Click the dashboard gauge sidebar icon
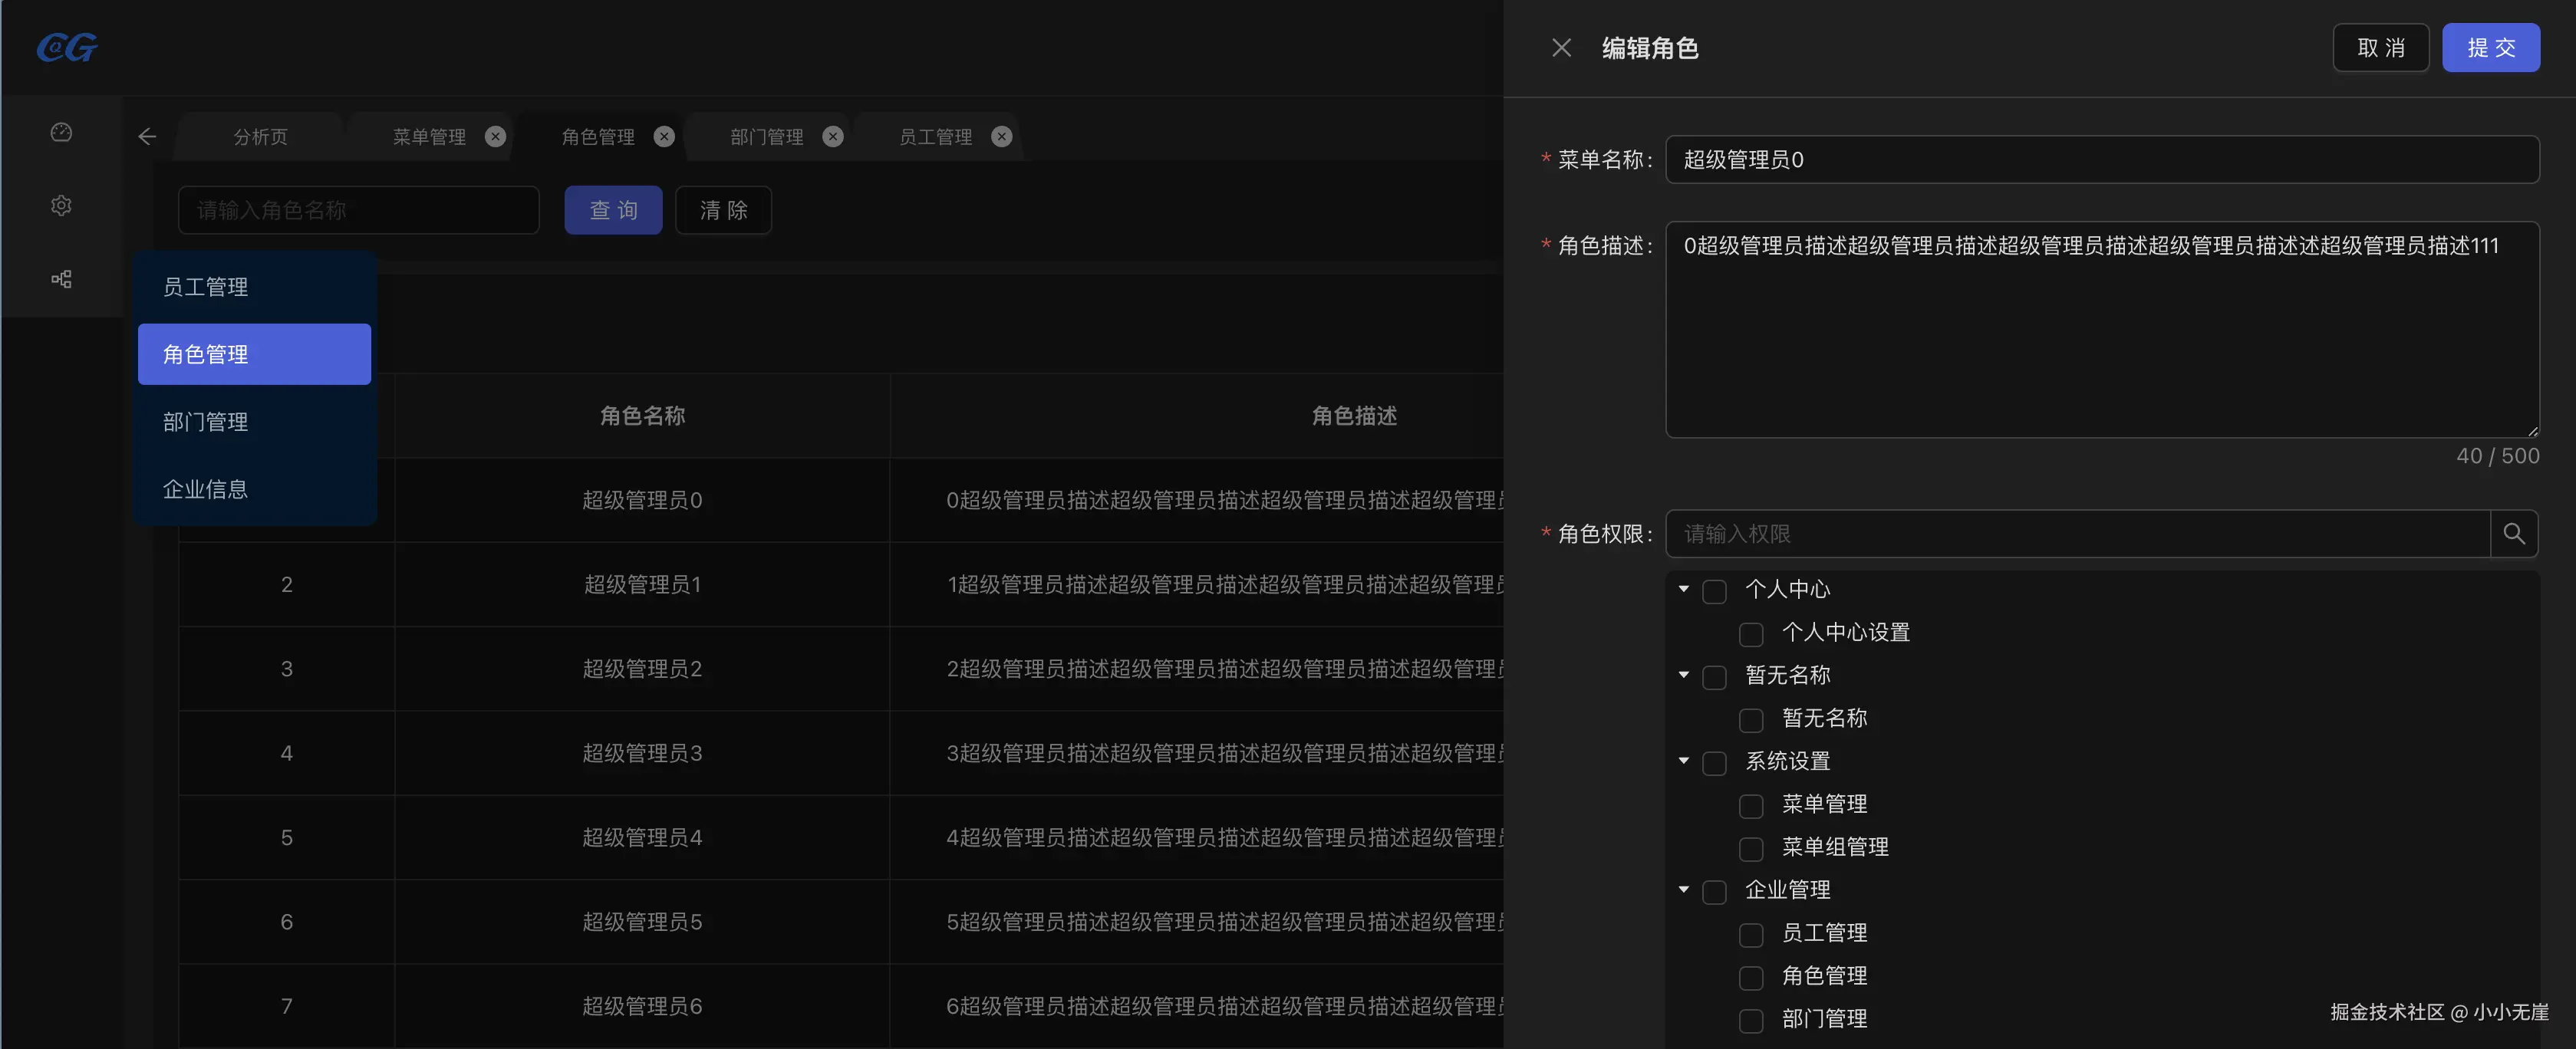This screenshot has width=2576, height=1049. [x=61, y=133]
